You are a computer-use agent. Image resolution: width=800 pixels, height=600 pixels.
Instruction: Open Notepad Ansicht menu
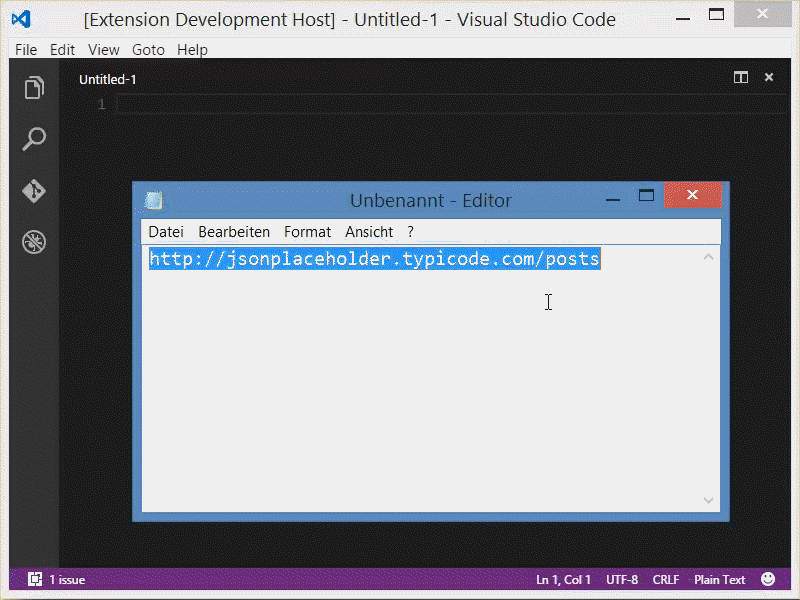pos(369,232)
